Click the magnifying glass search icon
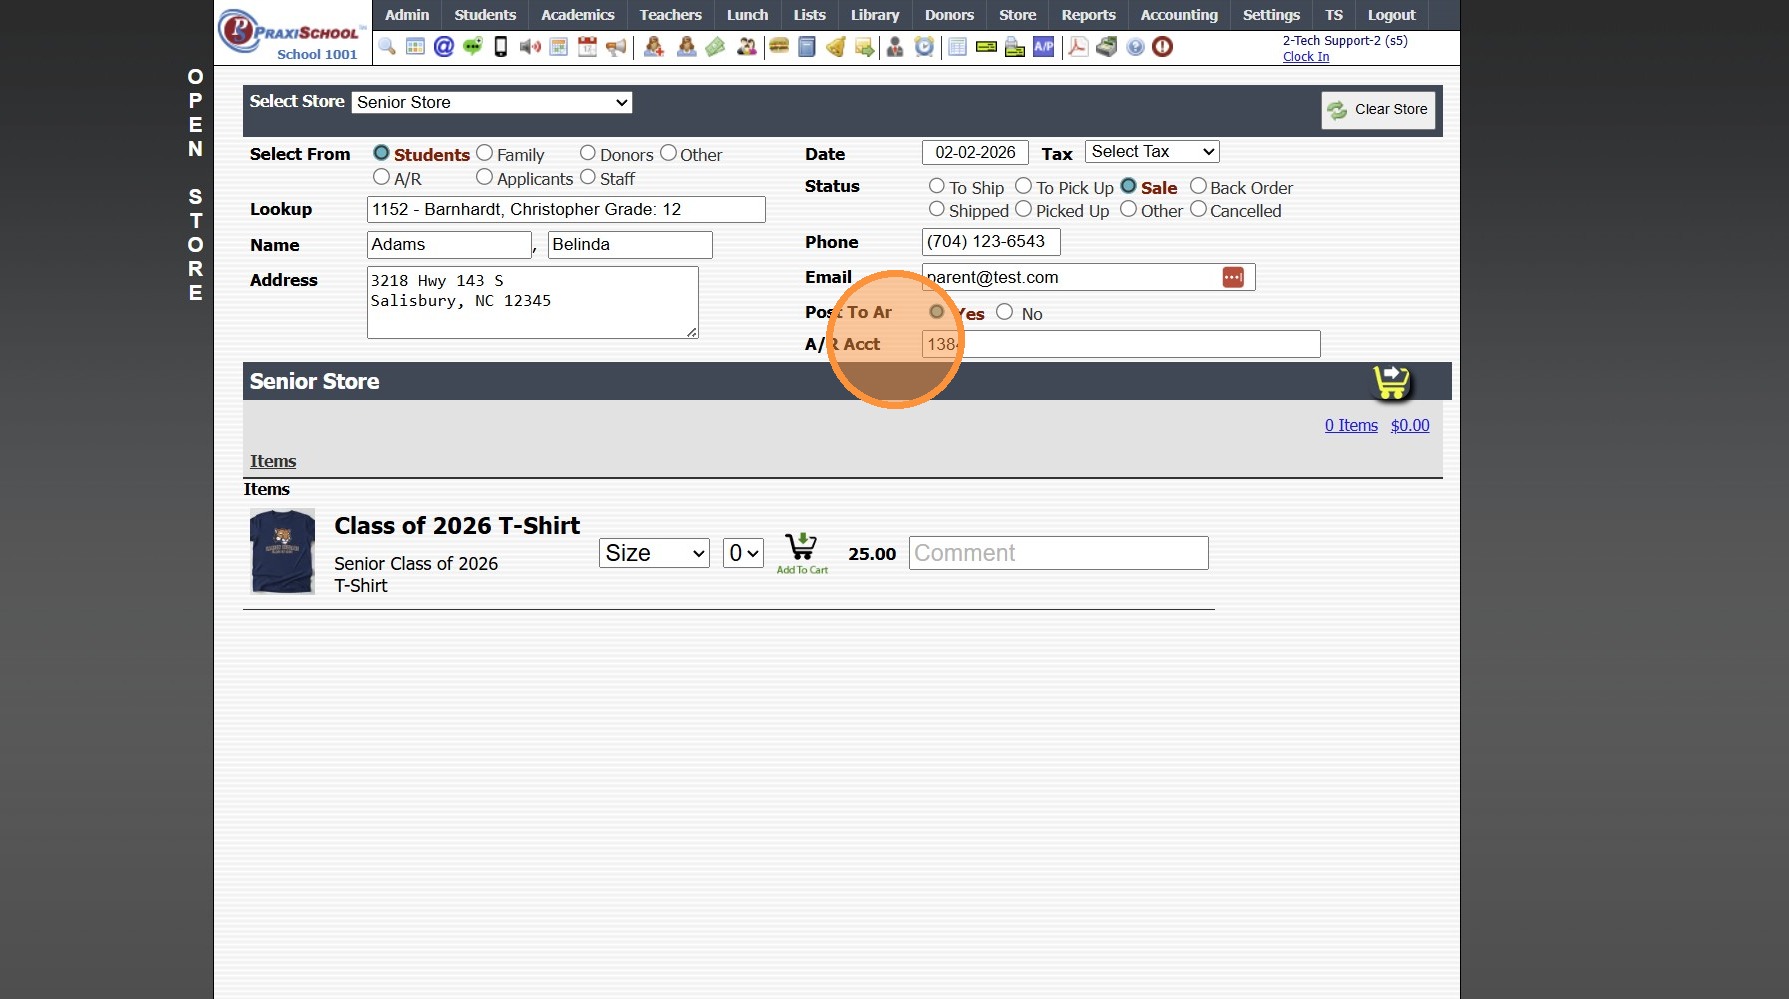The height and width of the screenshot is (999, 1789). point(387,47)
